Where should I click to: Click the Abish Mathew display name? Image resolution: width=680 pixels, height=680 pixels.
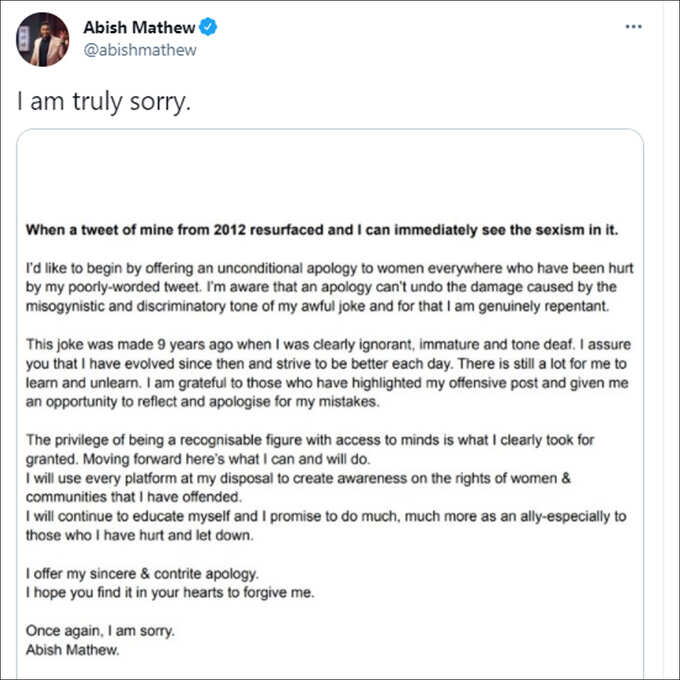(x=139, y=27)
